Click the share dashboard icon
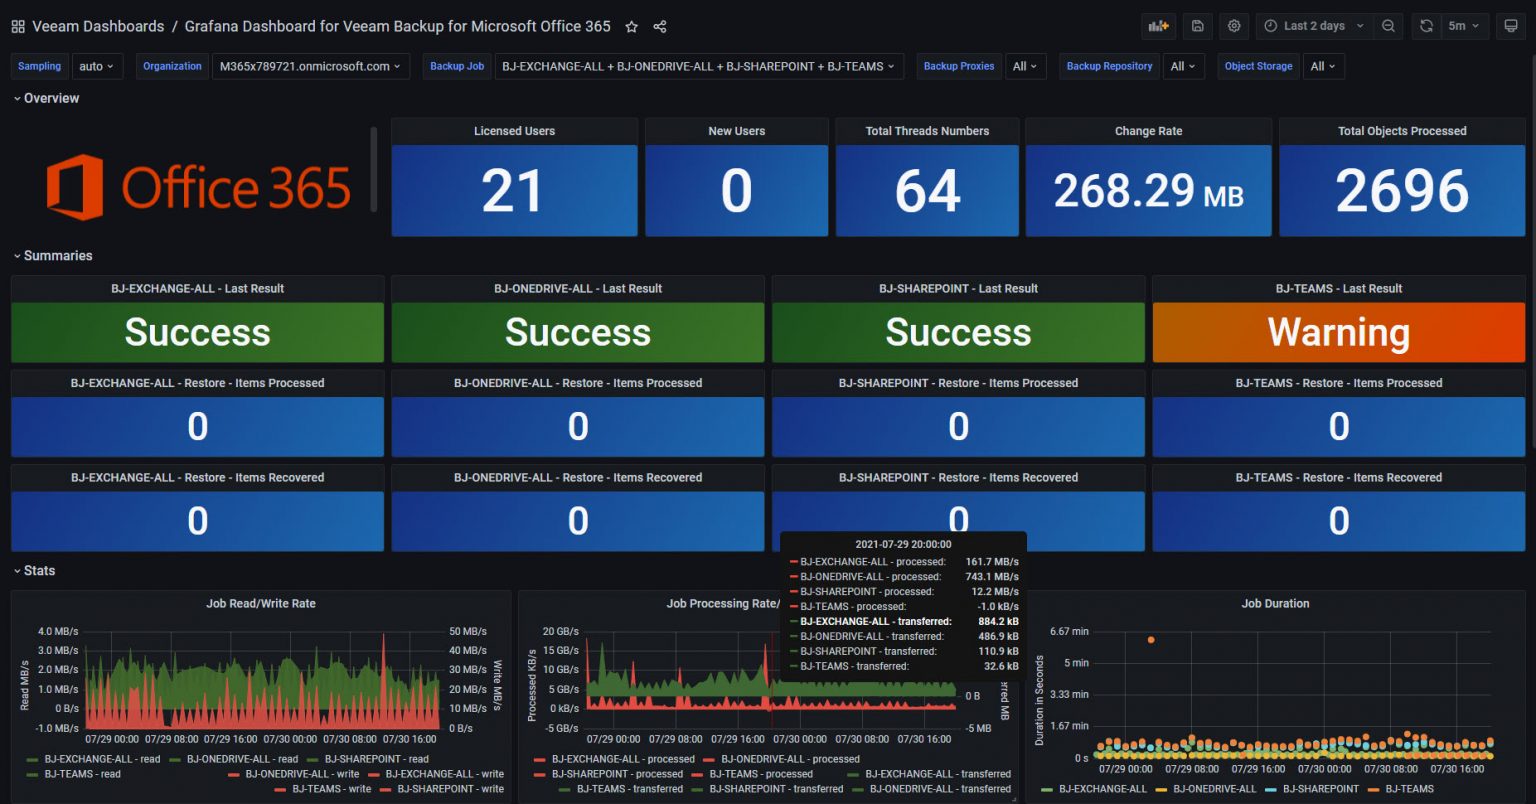The width and height of the screenshot is (1536, 804). (659, 27)
